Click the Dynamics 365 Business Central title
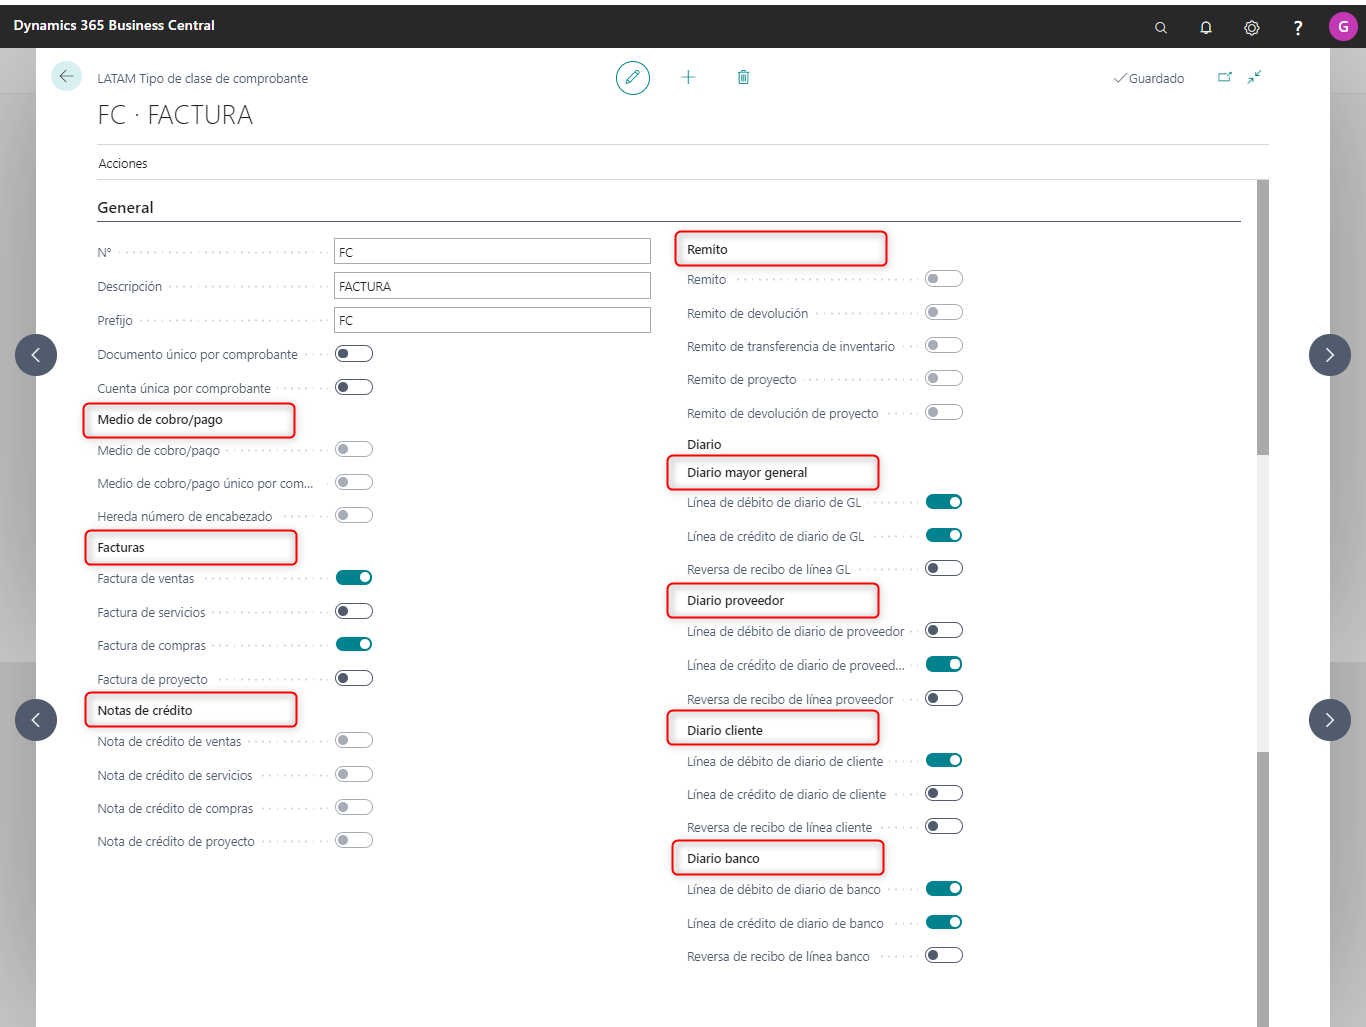1366x1027 pixels. click(114, 25)
